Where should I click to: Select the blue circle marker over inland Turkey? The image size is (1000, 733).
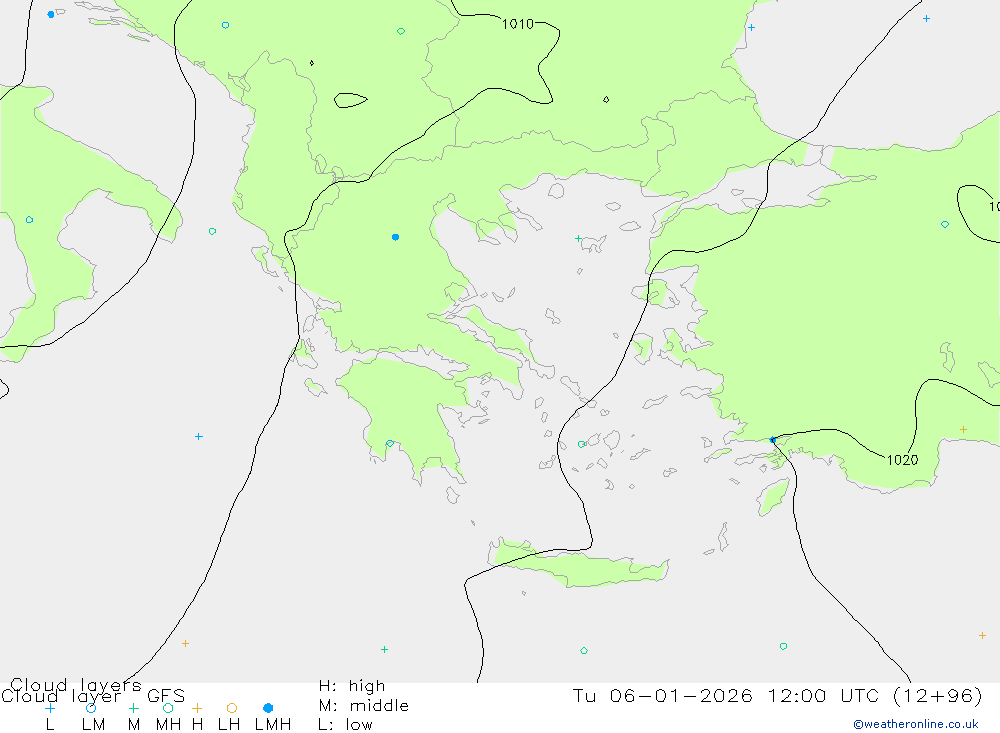(x=945, y=224)
